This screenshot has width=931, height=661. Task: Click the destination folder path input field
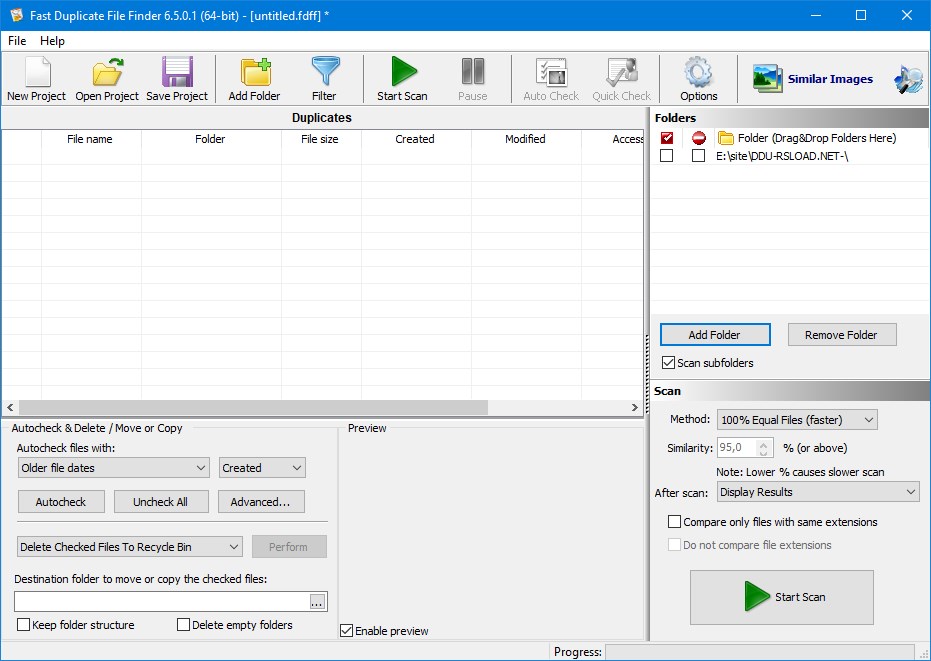click(161, 601)
